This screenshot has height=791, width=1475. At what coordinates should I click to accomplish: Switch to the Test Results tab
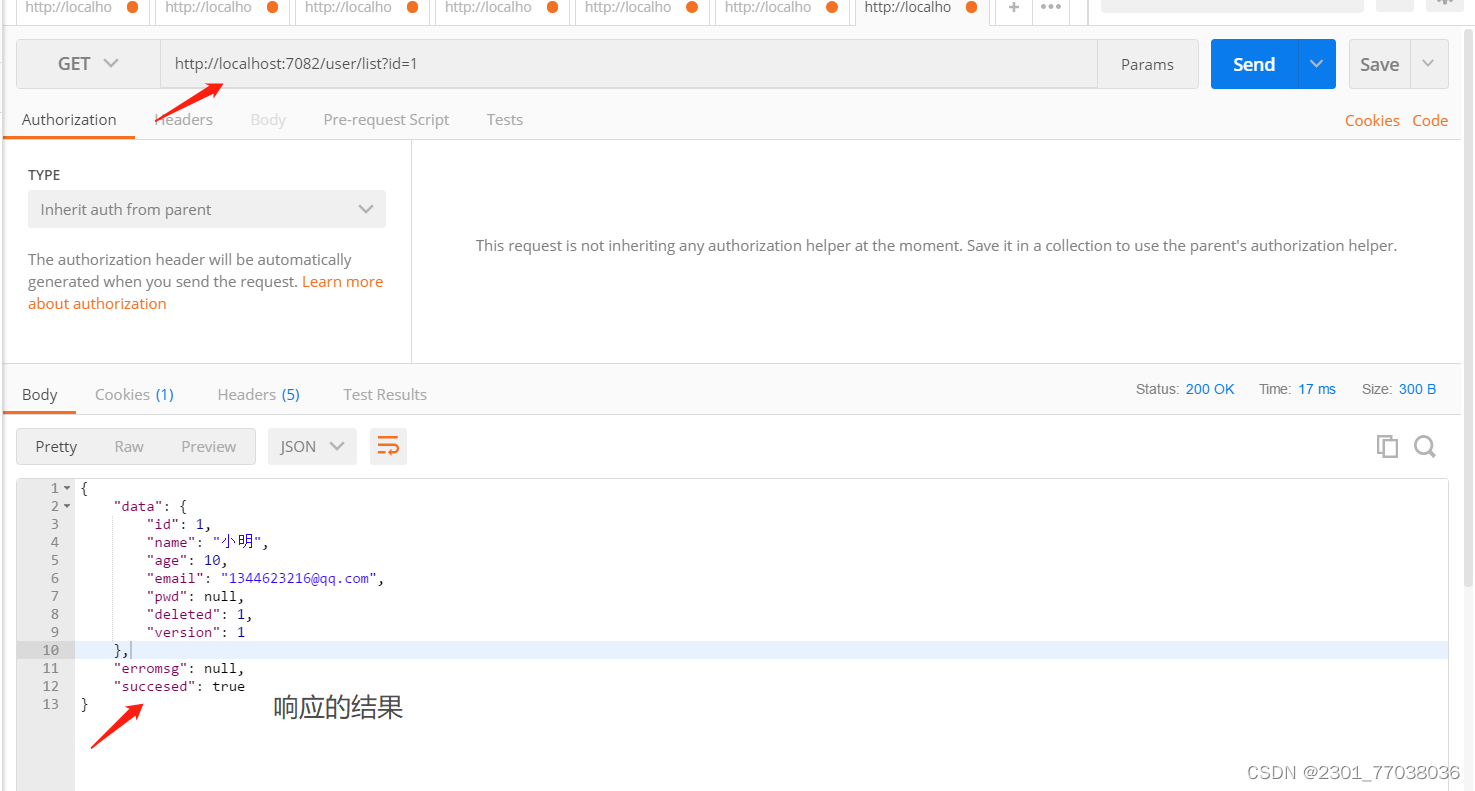click(x=384, y=394)
